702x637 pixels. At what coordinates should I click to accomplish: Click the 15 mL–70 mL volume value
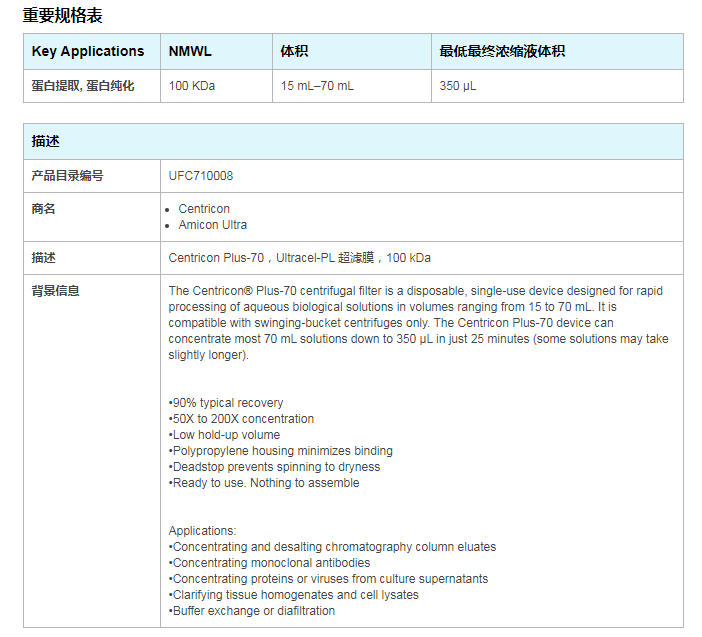(x=317, y=86)
